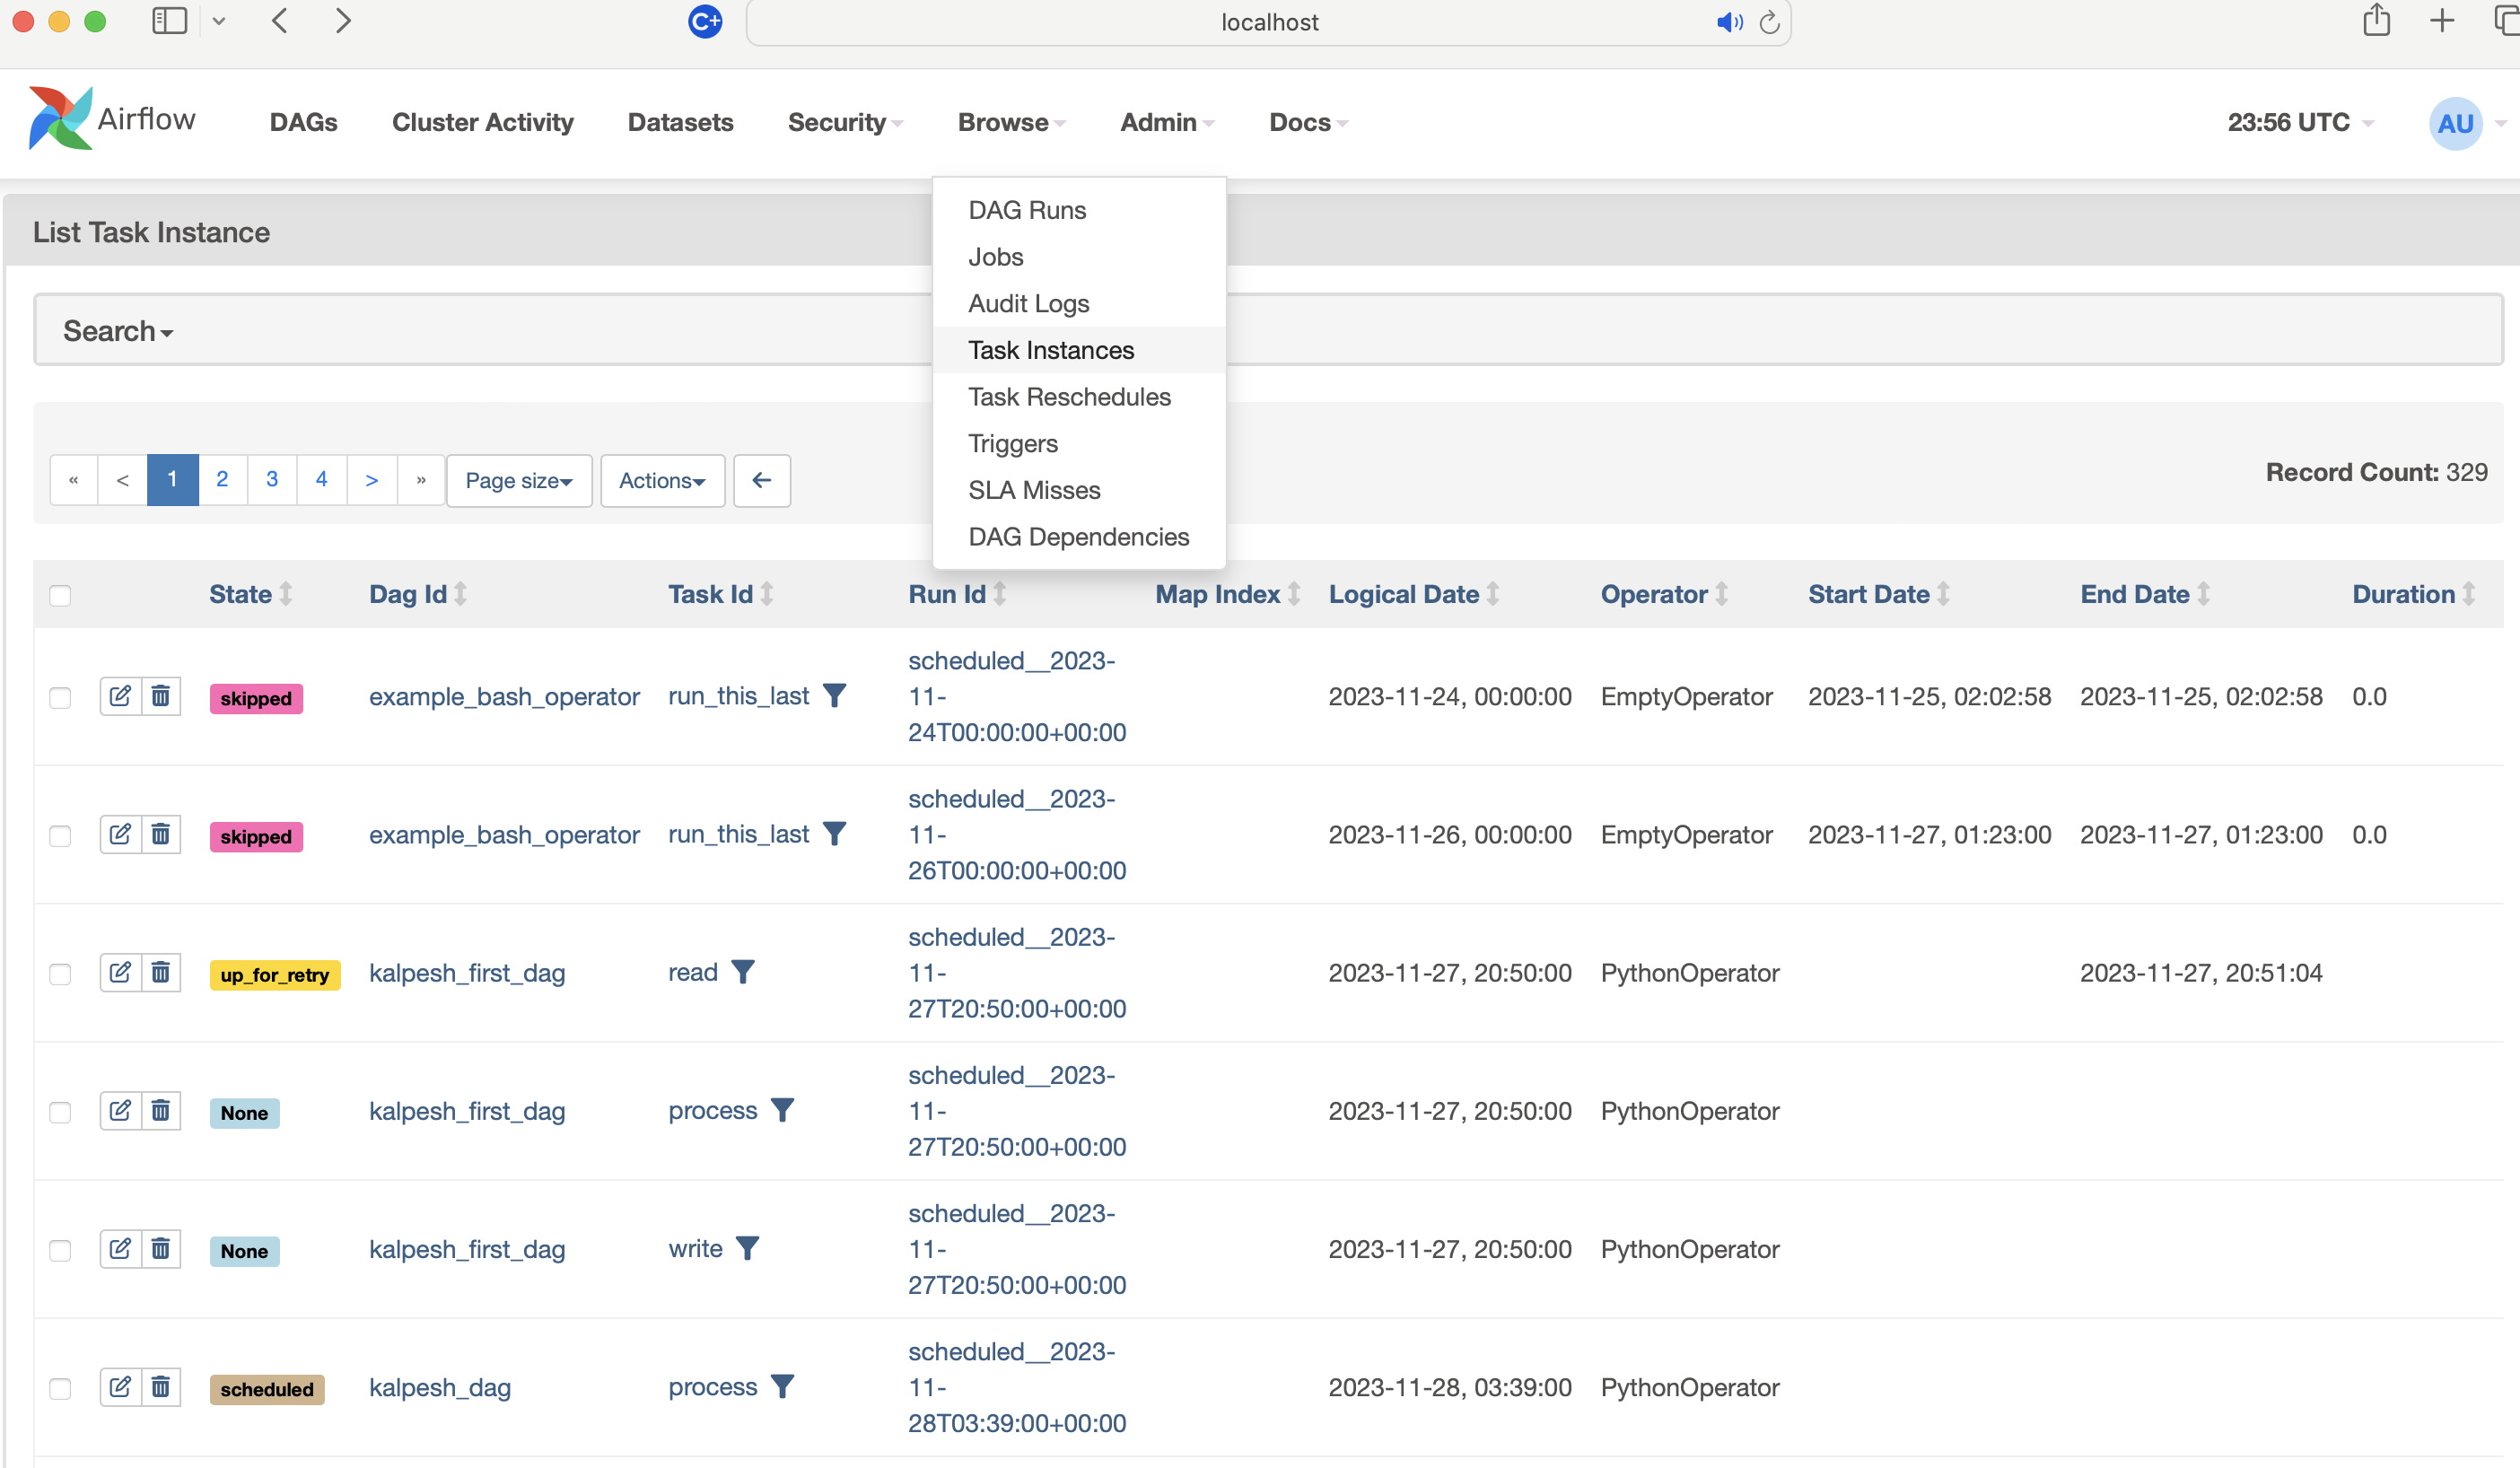Go to page 3 of results
The height and width of the screenshot is (1468, 2520).
pos(272,479)
